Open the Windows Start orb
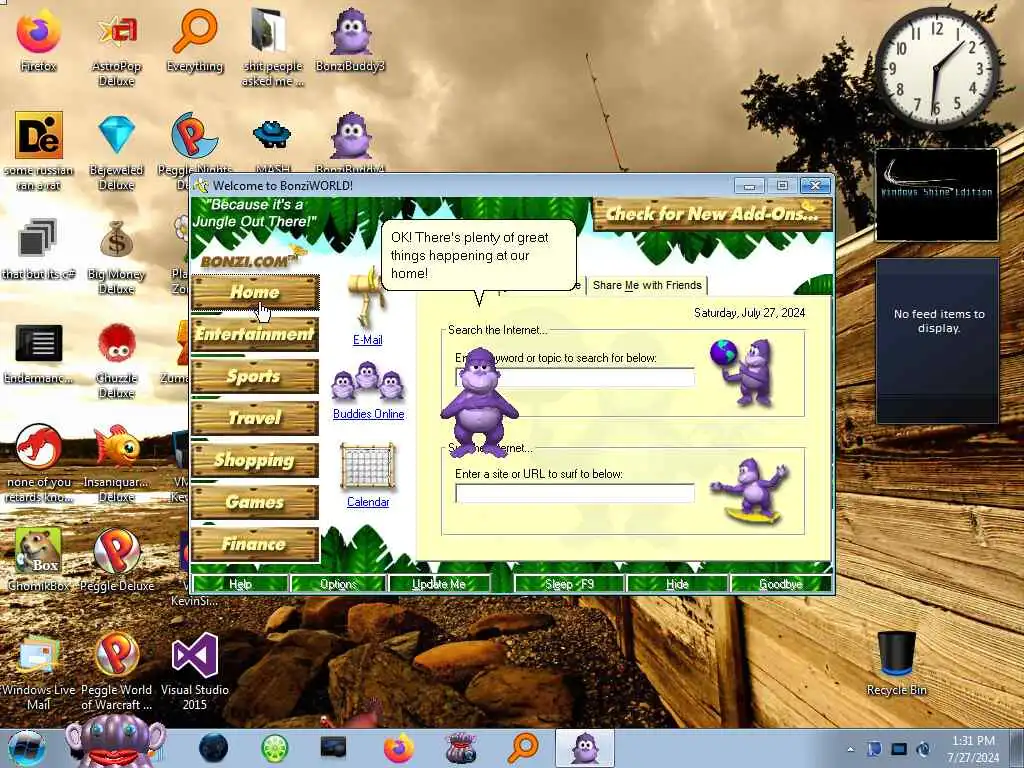 click(x=27, y=748)
